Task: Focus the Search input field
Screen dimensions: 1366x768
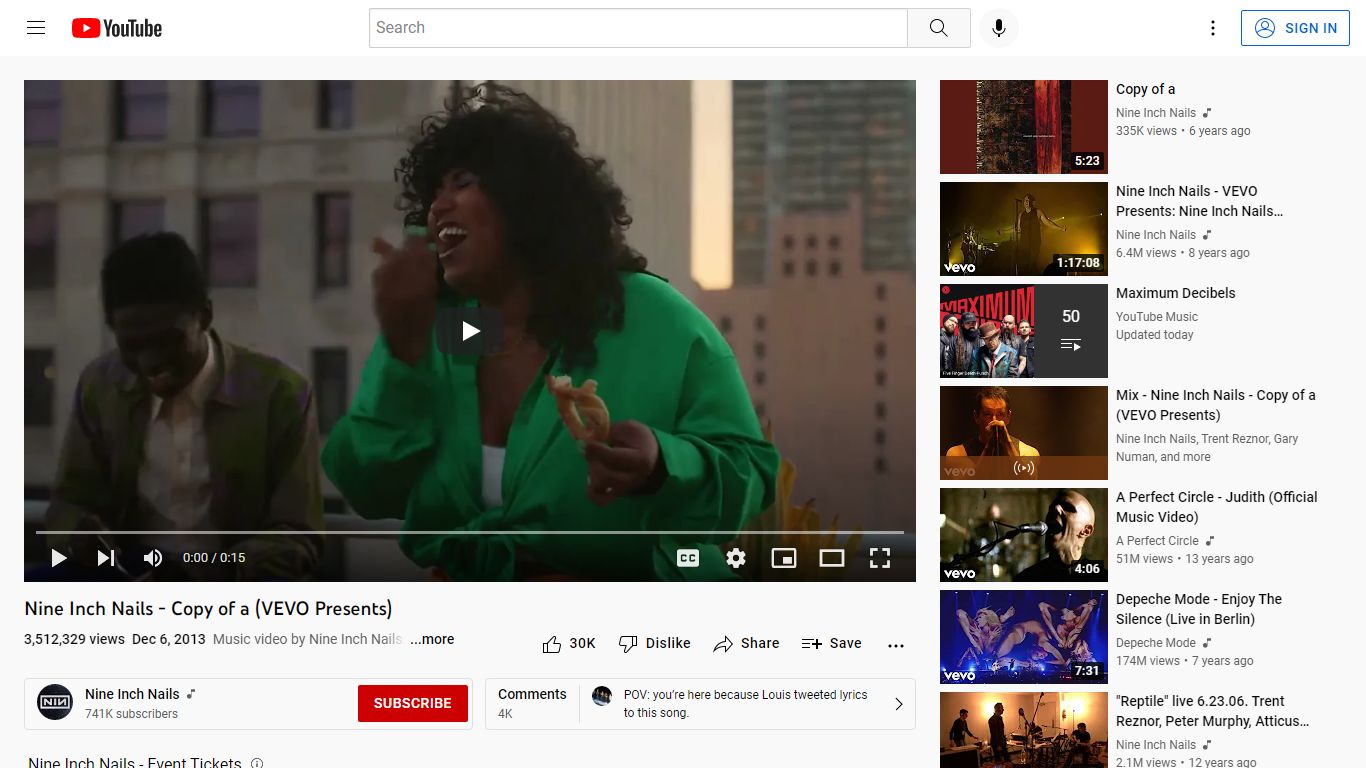Action: tap(638, 28)
